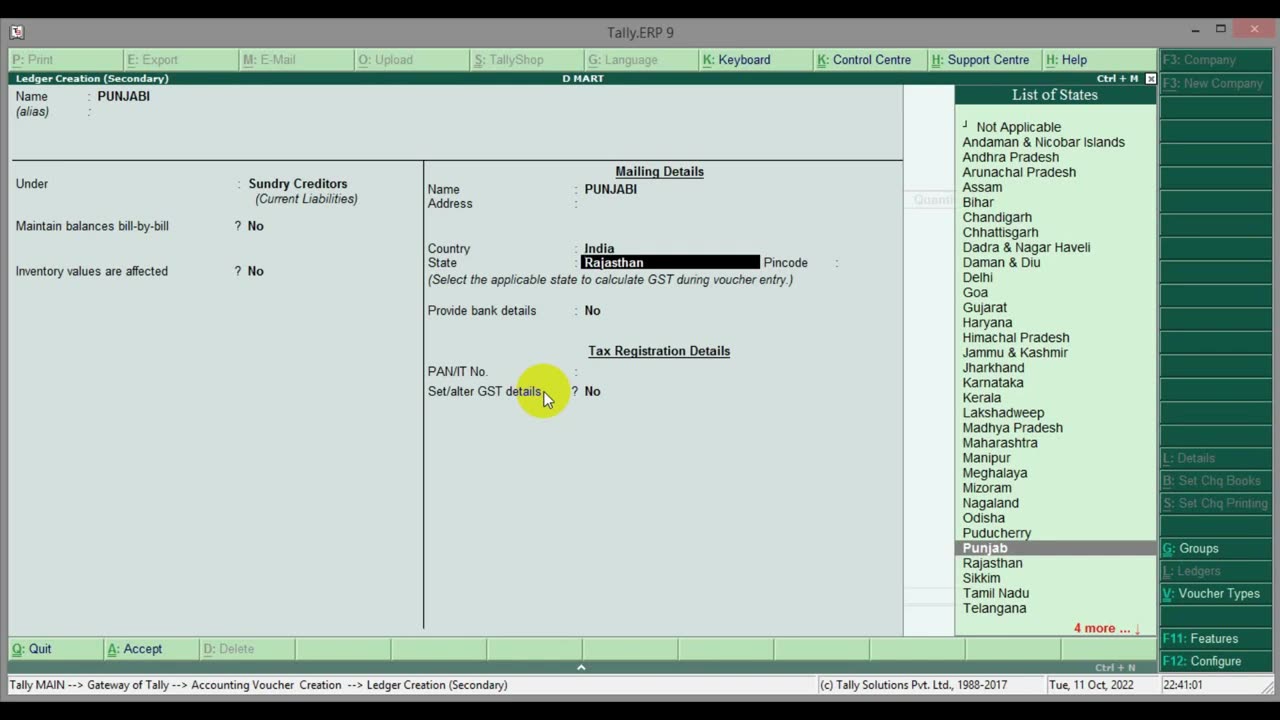This screenshot has width=1280, height=720.
Task: Open Voucher Types from right panel
Action: [1216, 593]
